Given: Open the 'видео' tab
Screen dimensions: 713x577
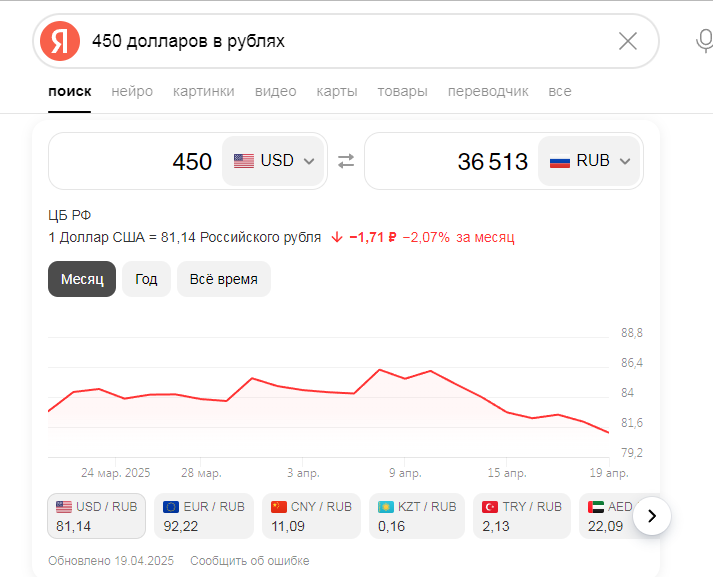Looking at the screenshot, I should pos(276,91).
